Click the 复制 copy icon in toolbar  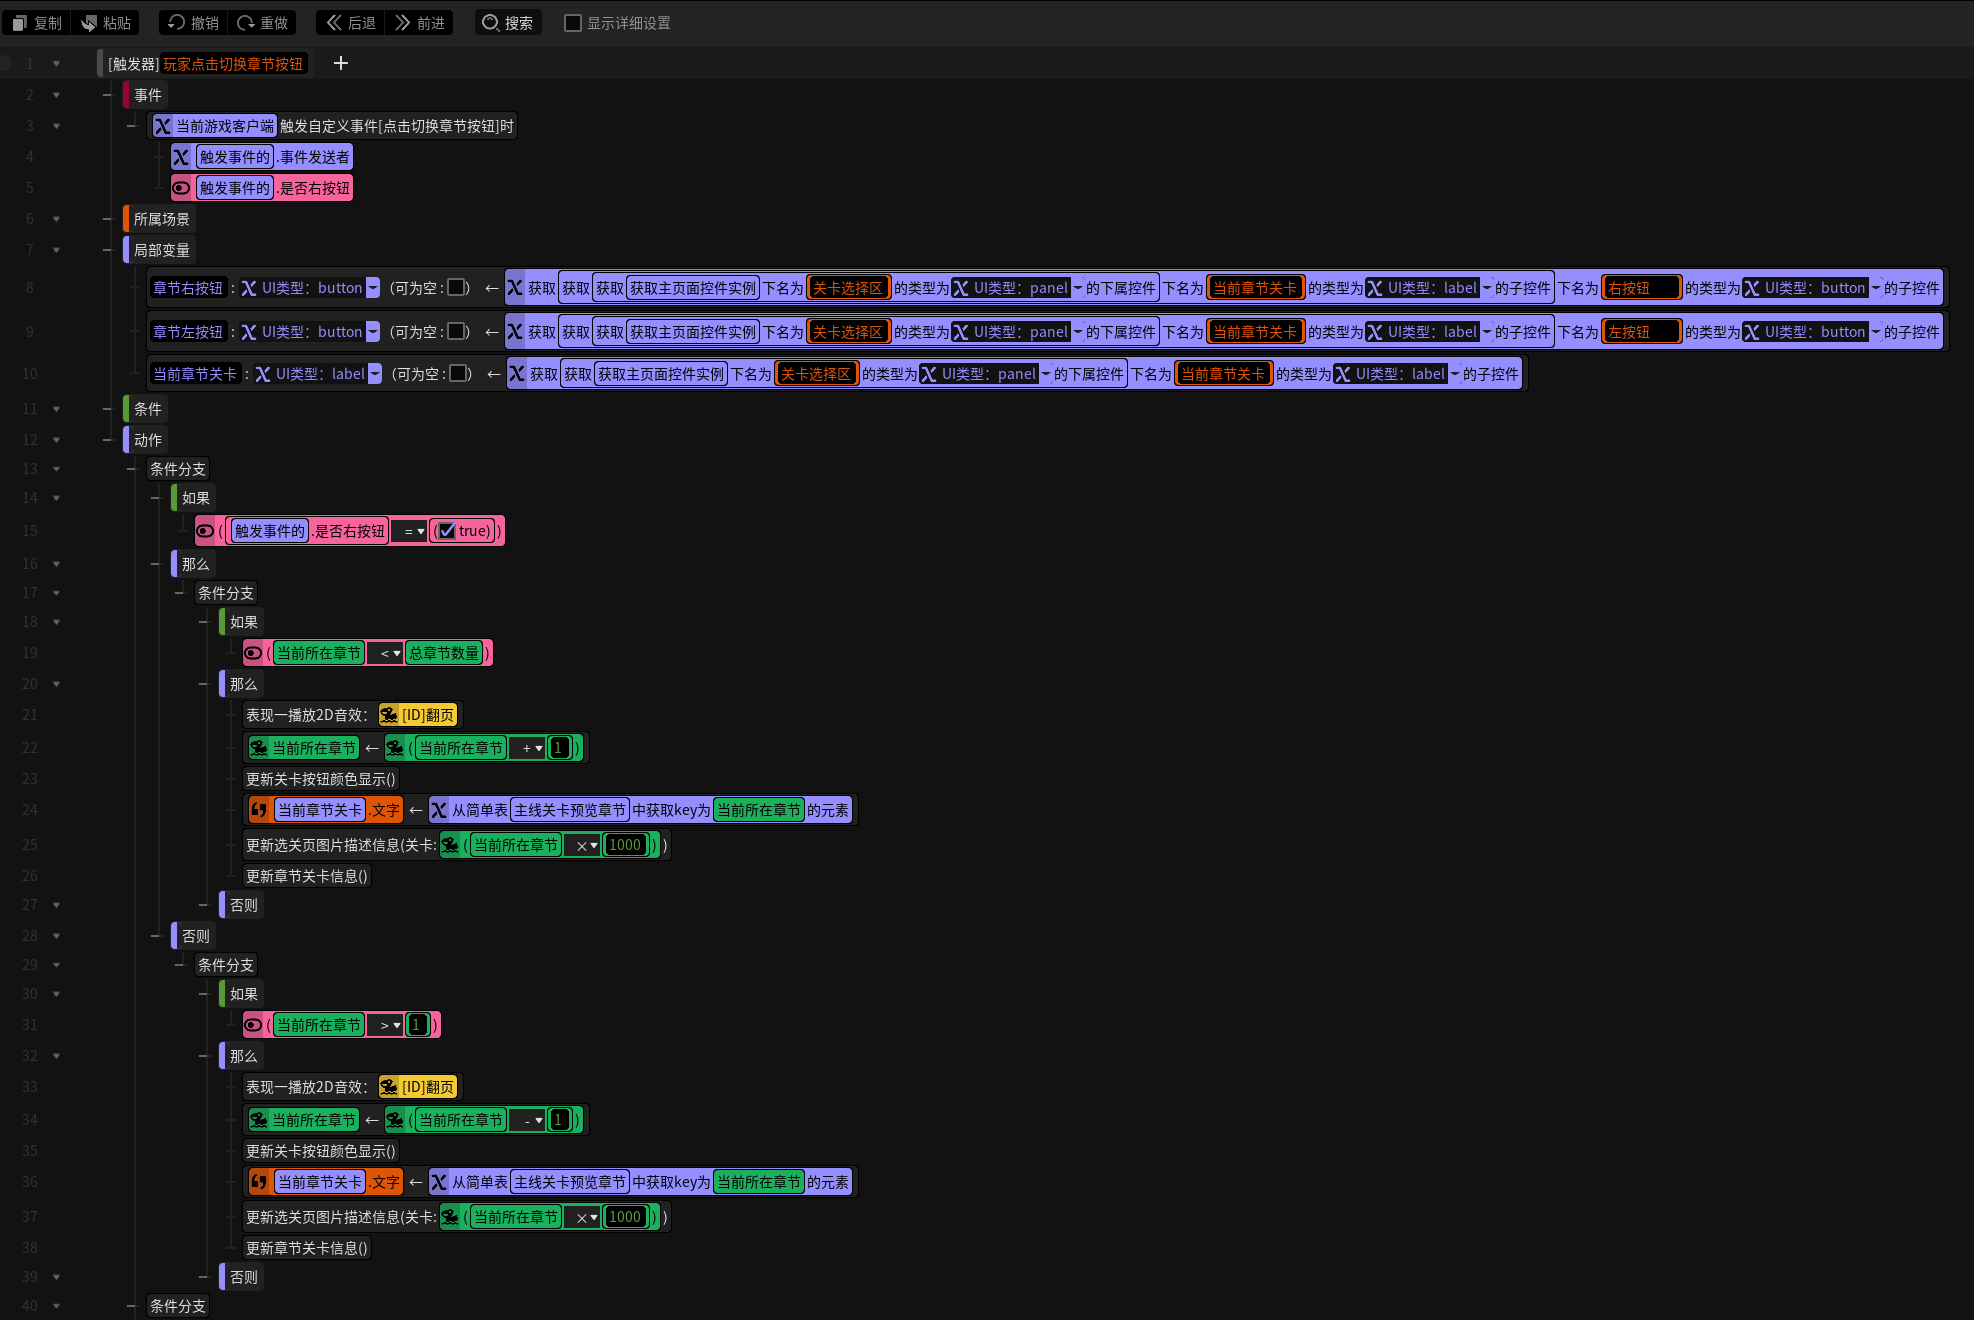[20, 23]
